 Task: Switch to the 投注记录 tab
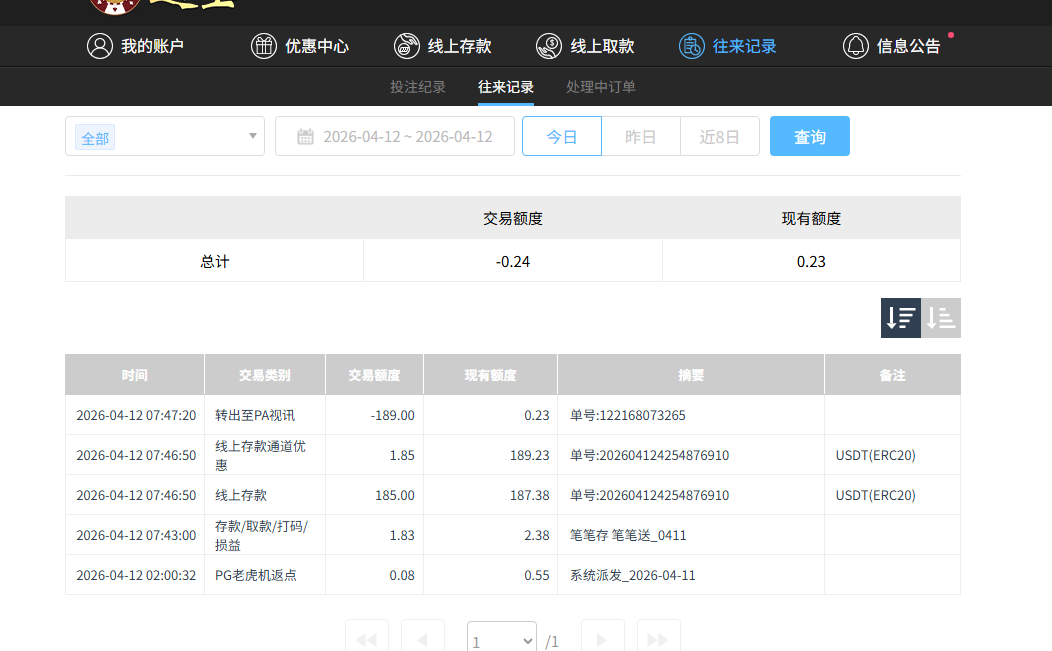tap(418, 87)
